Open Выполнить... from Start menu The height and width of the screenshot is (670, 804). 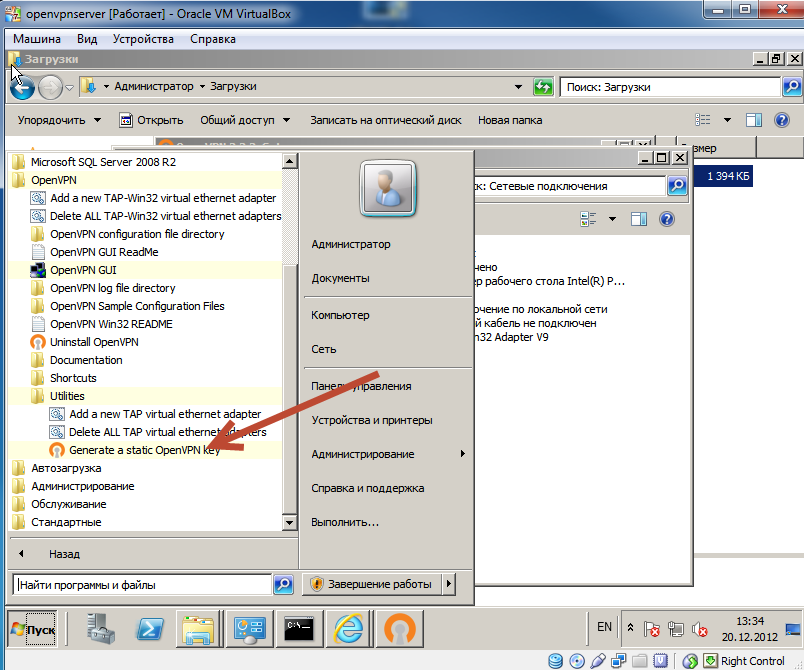pyautogui.click(x=345, y=522)
